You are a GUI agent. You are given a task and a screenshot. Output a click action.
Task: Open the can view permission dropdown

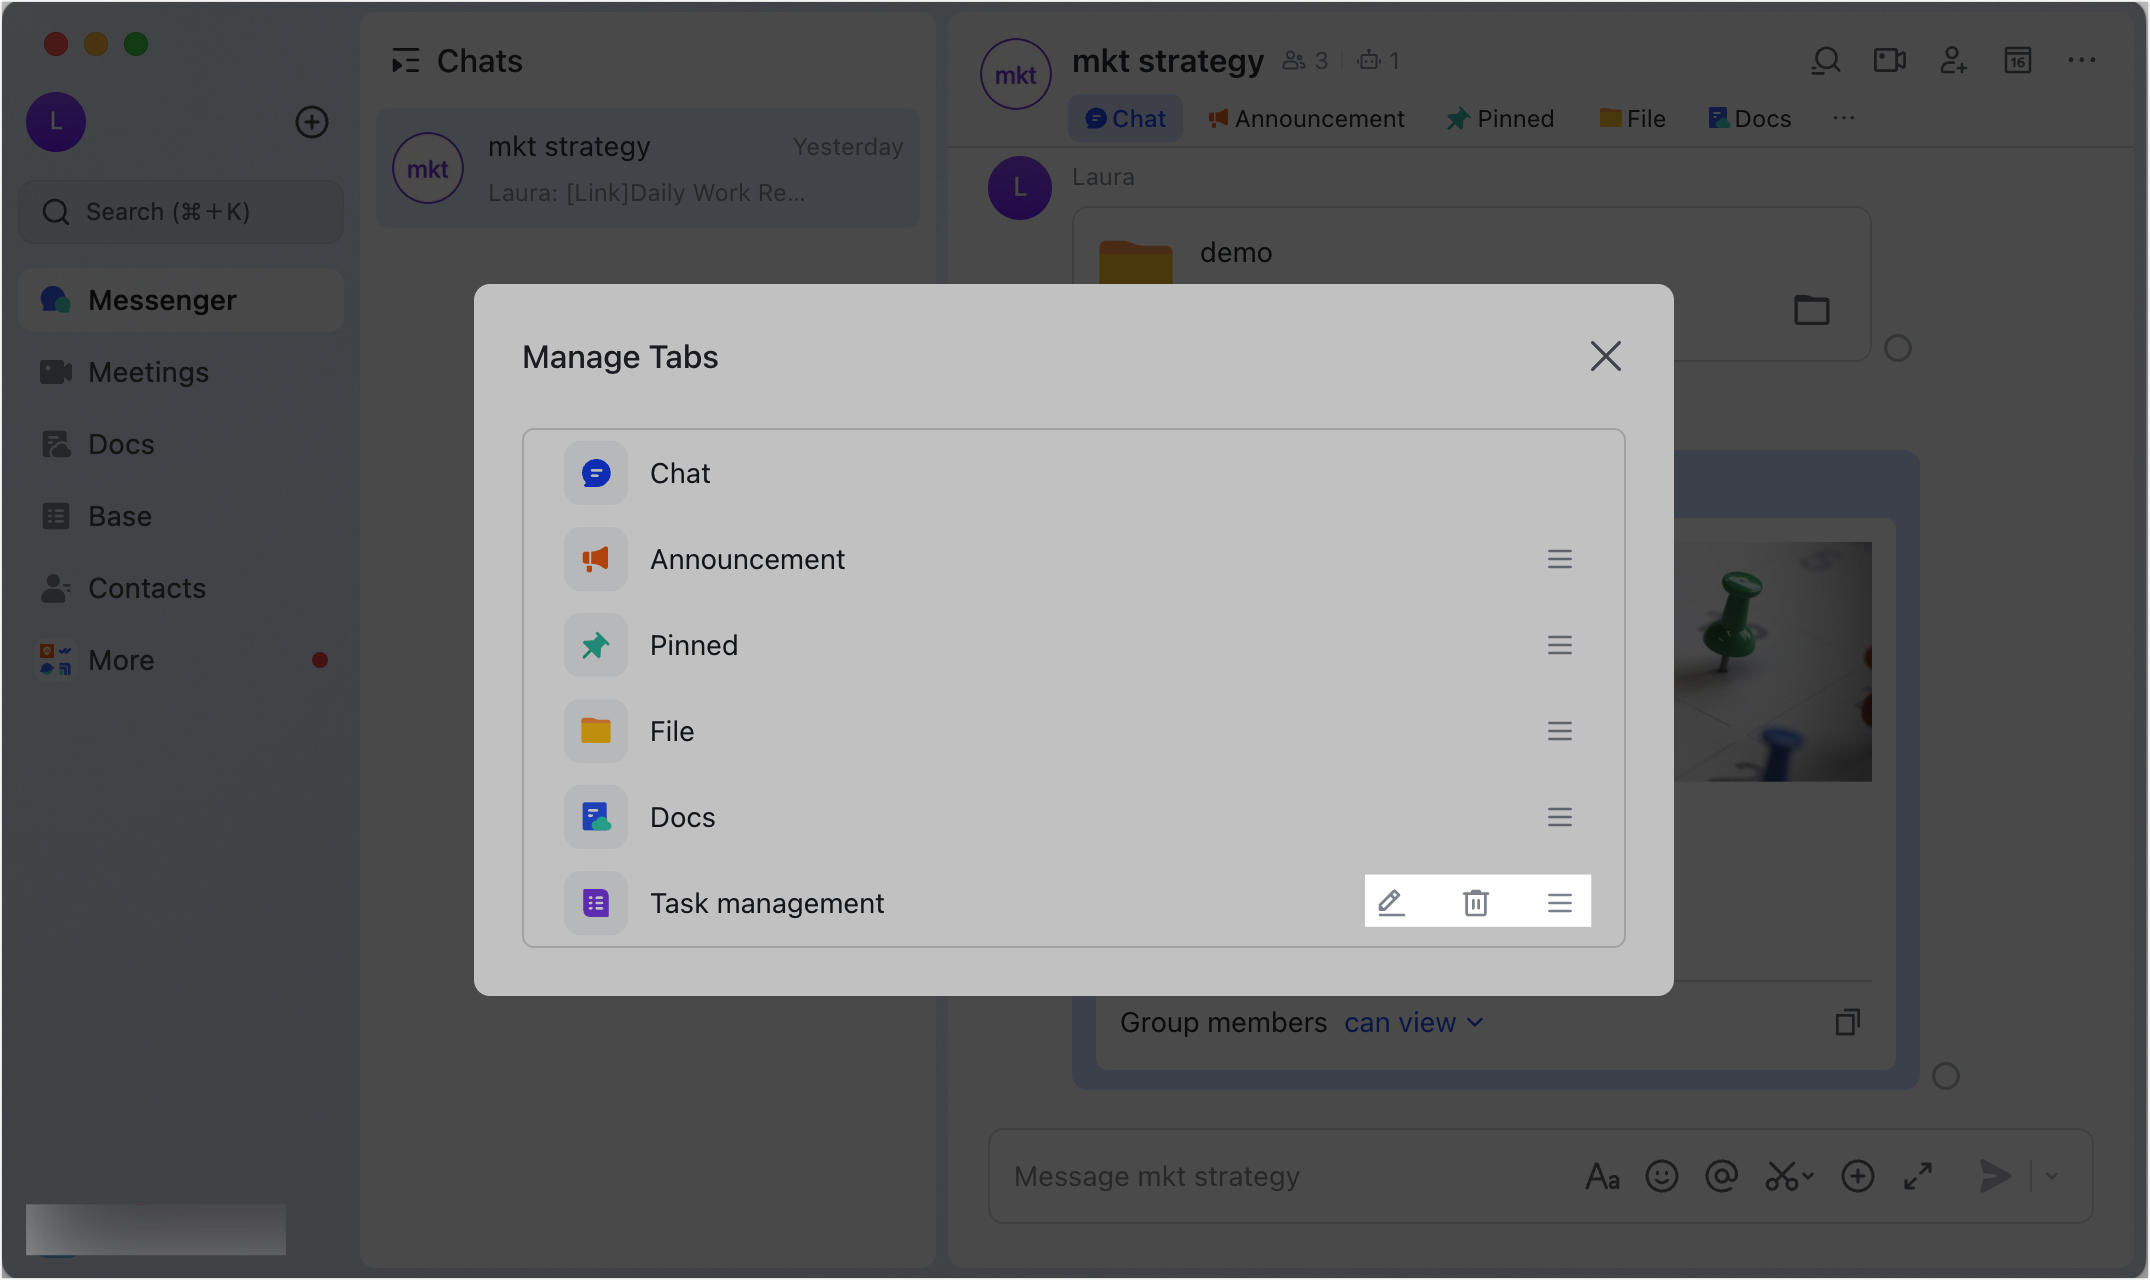pos(1412,1022)
